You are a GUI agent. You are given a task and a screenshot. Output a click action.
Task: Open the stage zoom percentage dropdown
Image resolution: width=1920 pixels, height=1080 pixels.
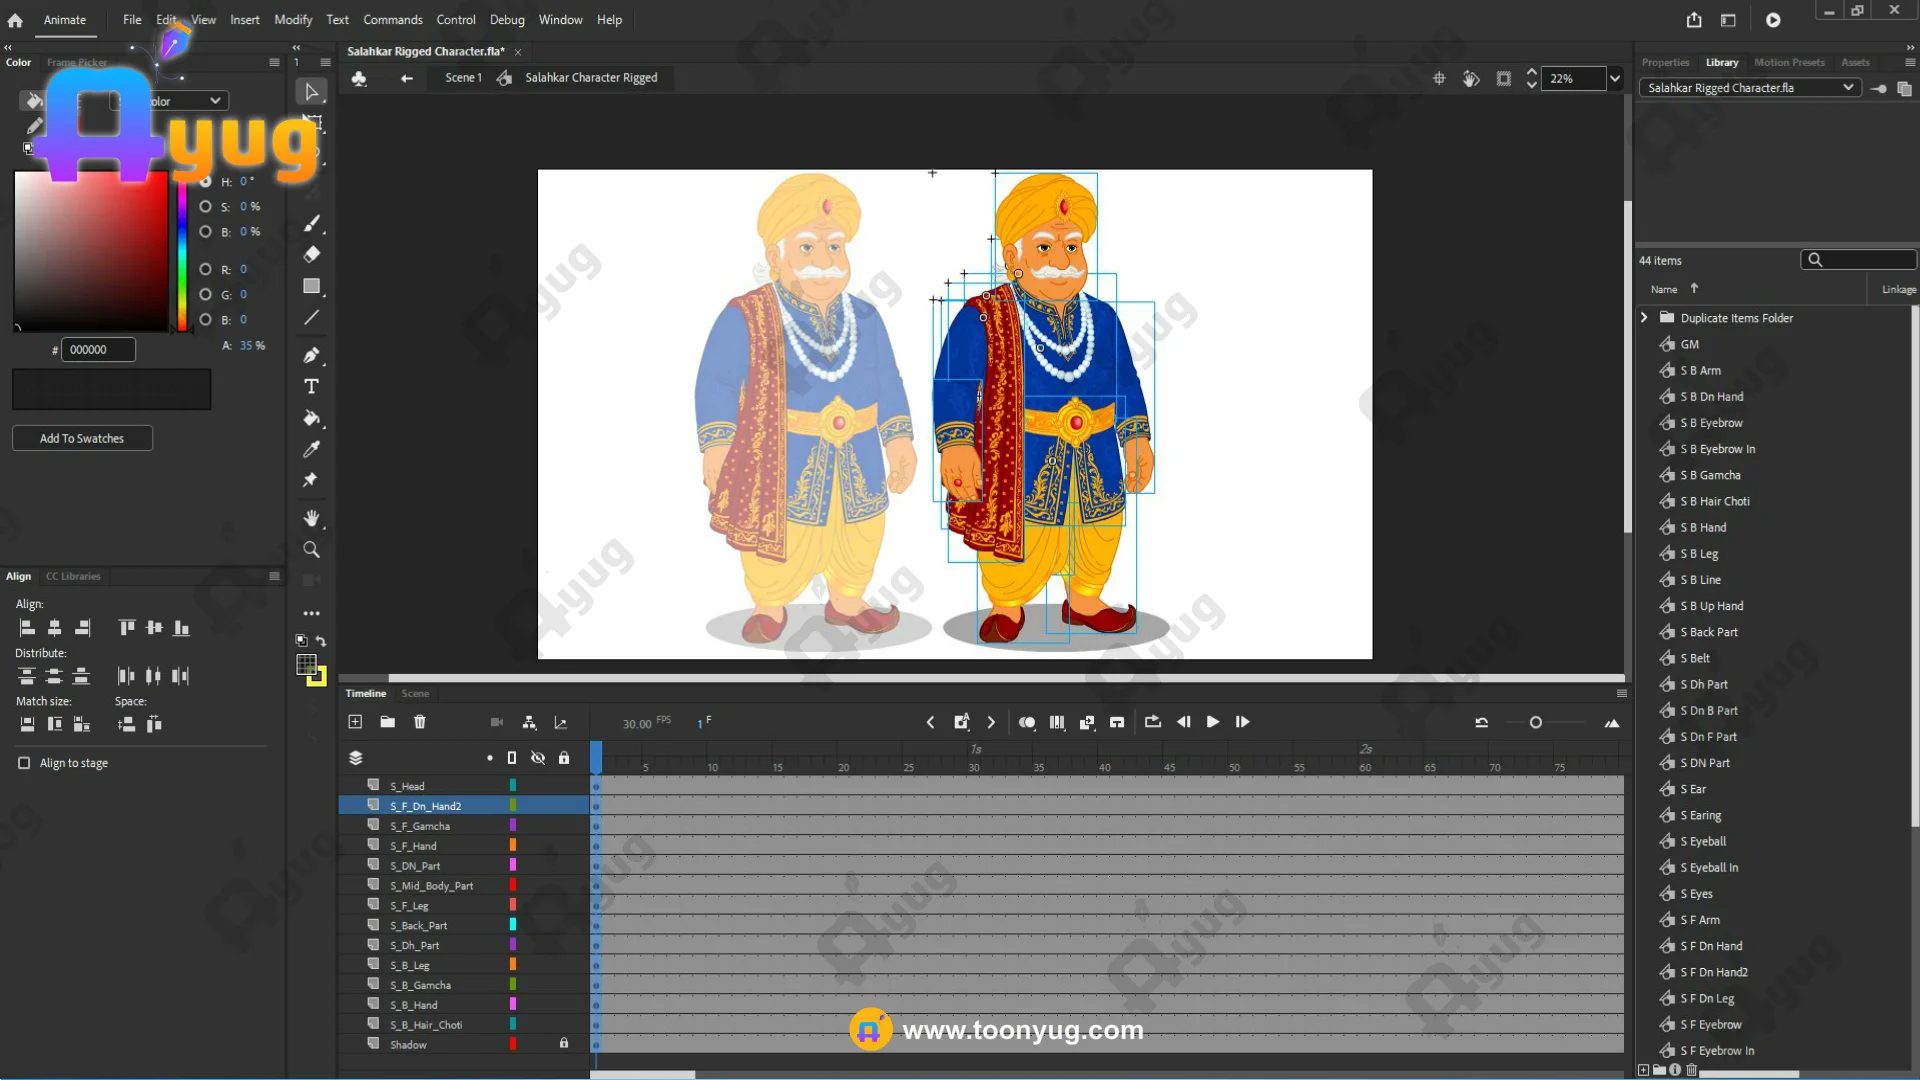point(1614,78)
